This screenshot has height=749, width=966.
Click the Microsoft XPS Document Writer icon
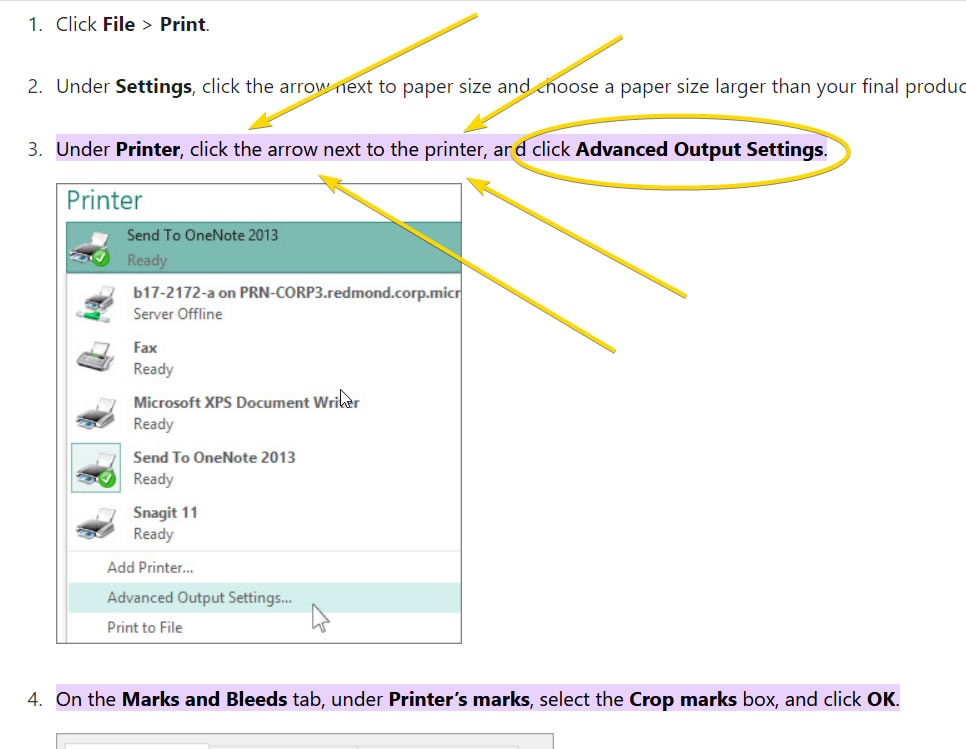pyautogui.click(x=95, y=413)
